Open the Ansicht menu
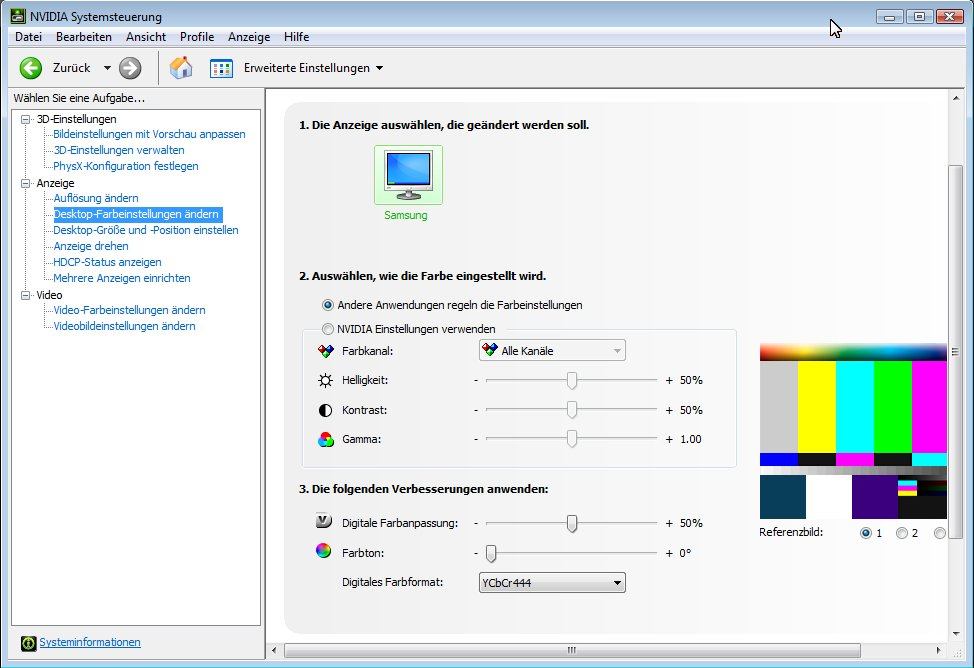The width and height of the screenshot is (974, 668). (146, 37)
